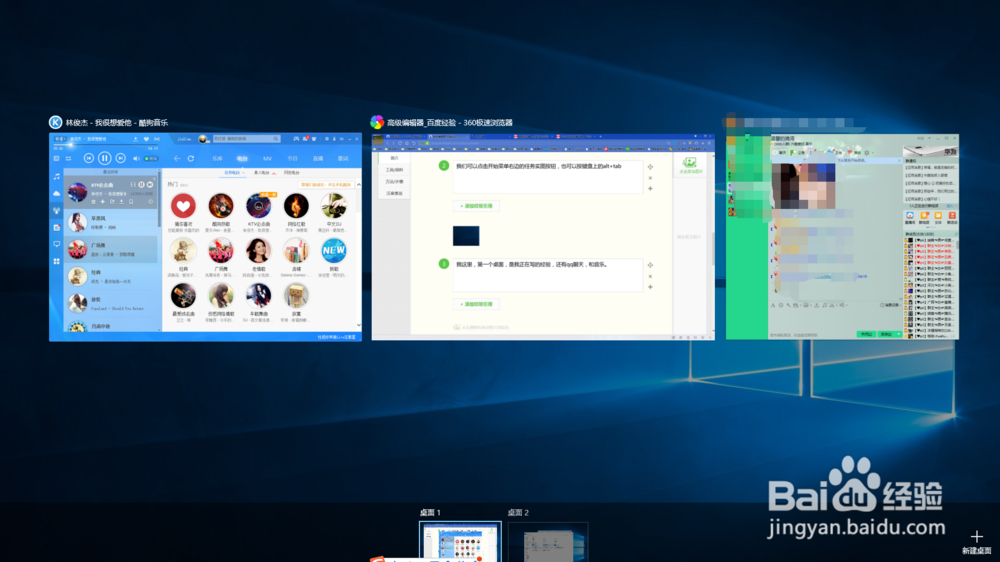The image size is (1000, 562).
Task: Open the MV tab in KuGou
Action: coord(267,158)
